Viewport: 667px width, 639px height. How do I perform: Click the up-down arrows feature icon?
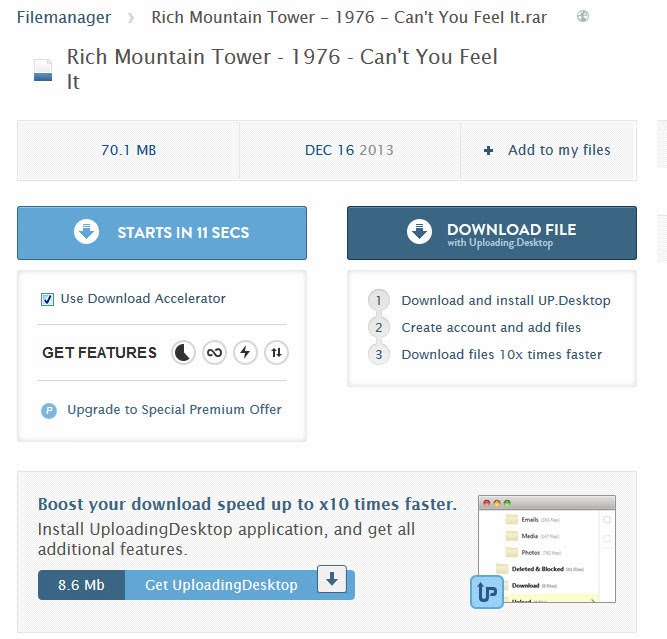(276, 353)
